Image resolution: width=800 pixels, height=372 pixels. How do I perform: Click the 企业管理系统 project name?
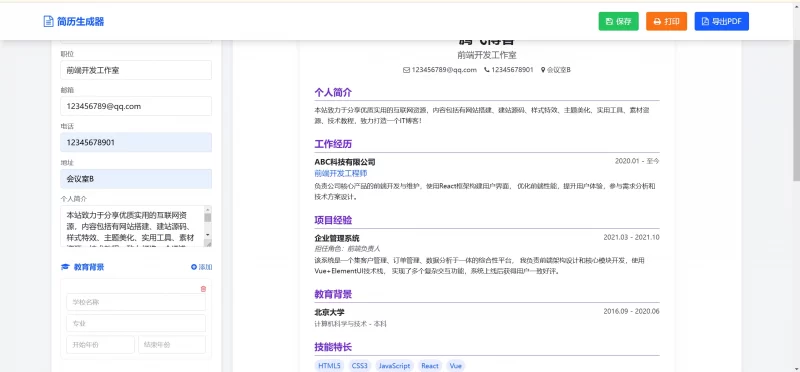point(337,238)
